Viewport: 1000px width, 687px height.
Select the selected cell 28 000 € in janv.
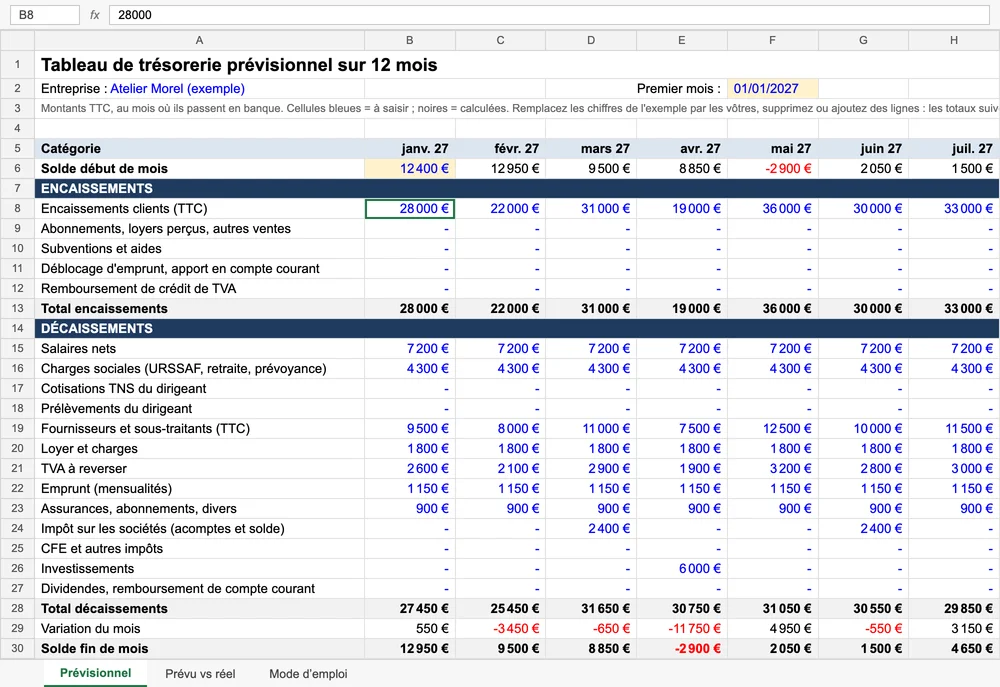click(409, 209)
